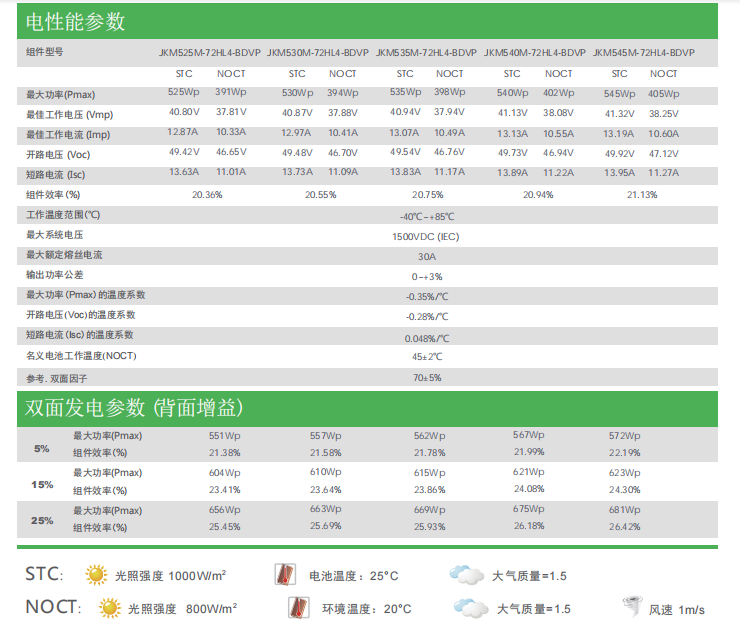The image size is (740, 631).
Task: Click the 49.73V Voc value
Action: [513, 154]
